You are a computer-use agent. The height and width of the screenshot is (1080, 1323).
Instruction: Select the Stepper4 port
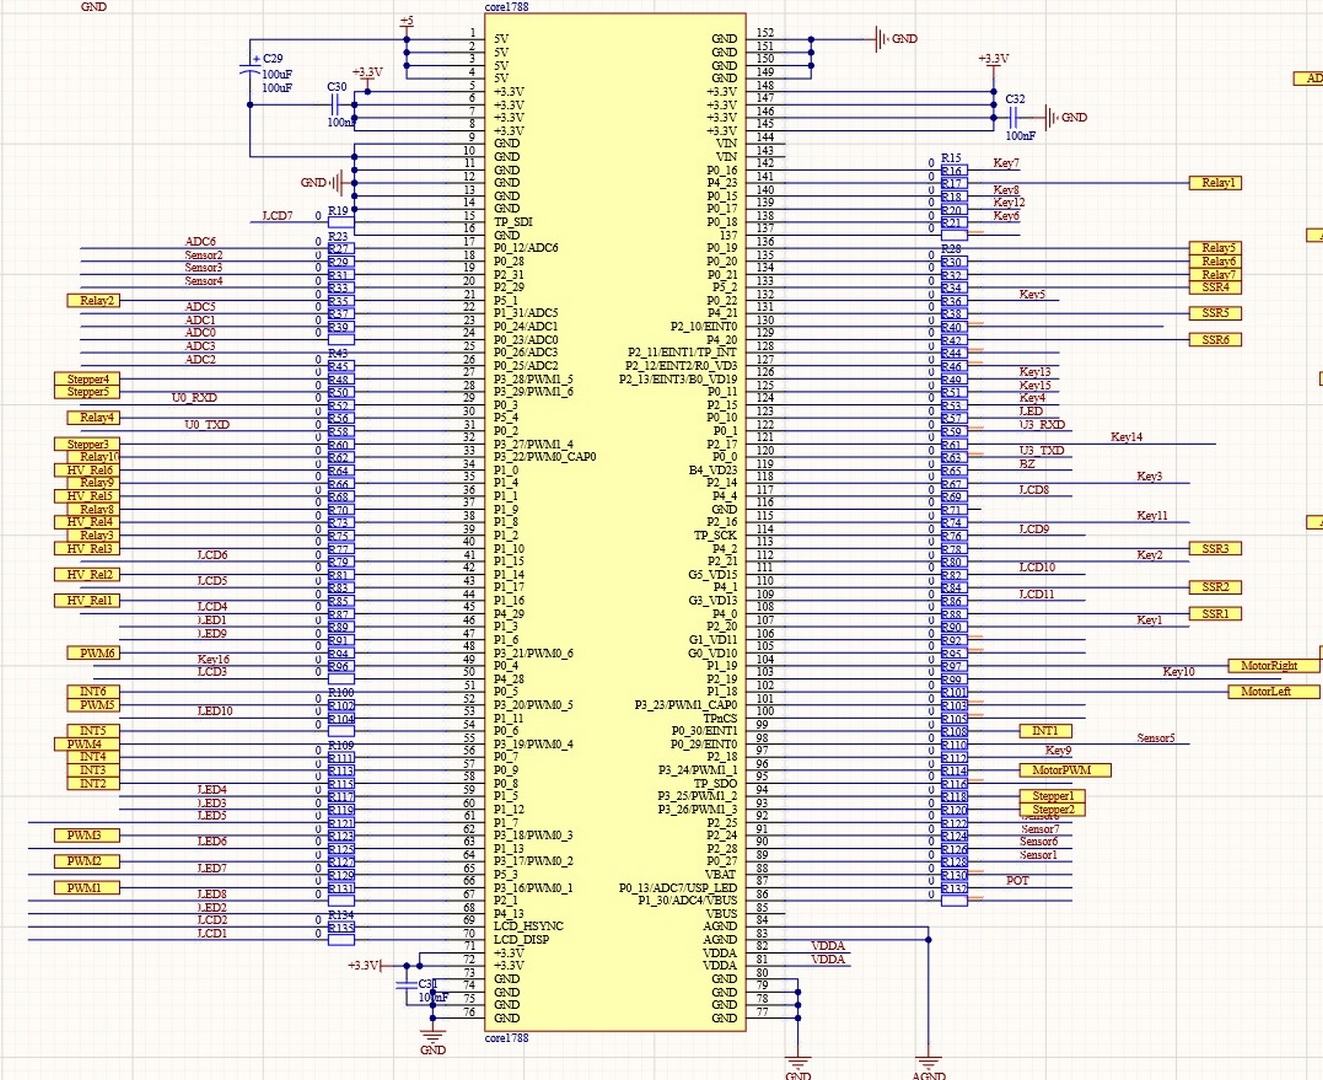click(87, 379)
